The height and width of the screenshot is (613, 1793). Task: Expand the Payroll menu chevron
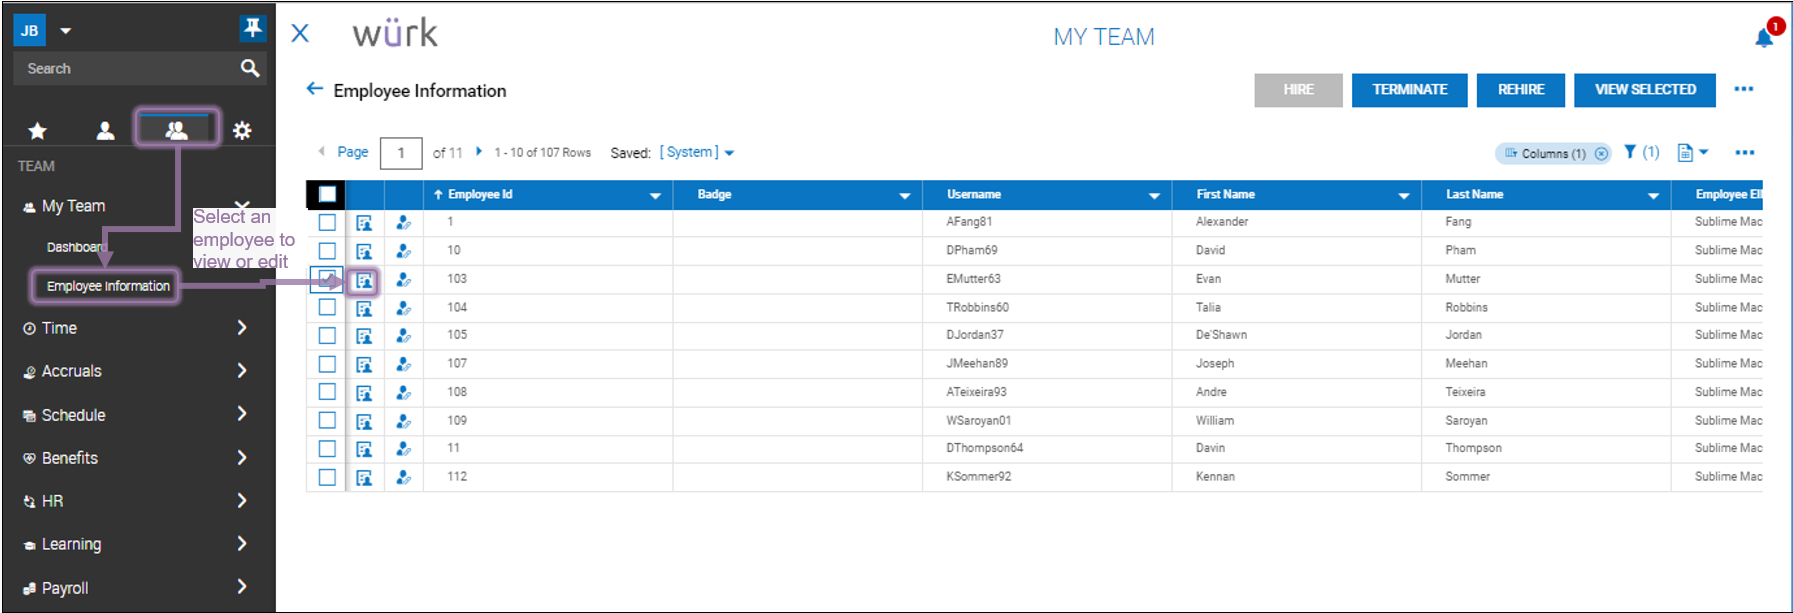tap(242, 587)
